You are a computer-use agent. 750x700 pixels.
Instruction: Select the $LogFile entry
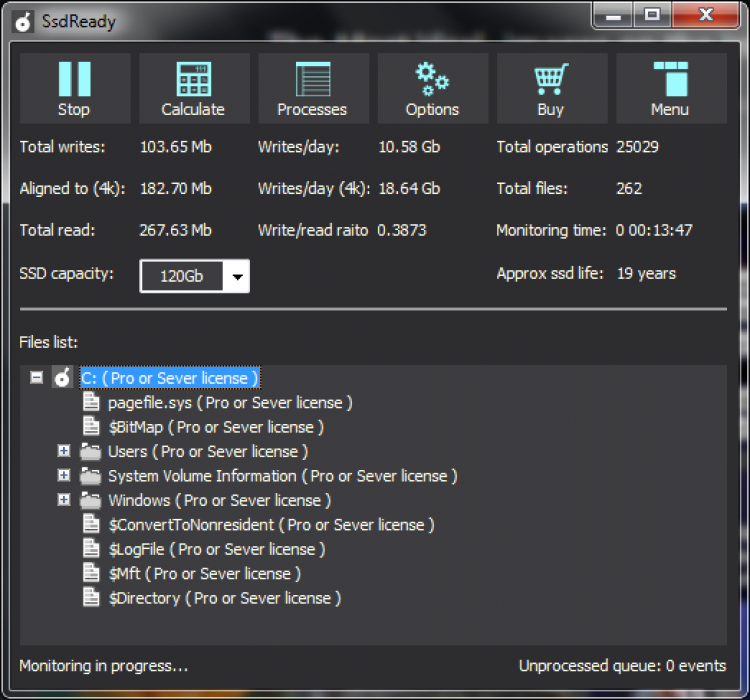217,549
